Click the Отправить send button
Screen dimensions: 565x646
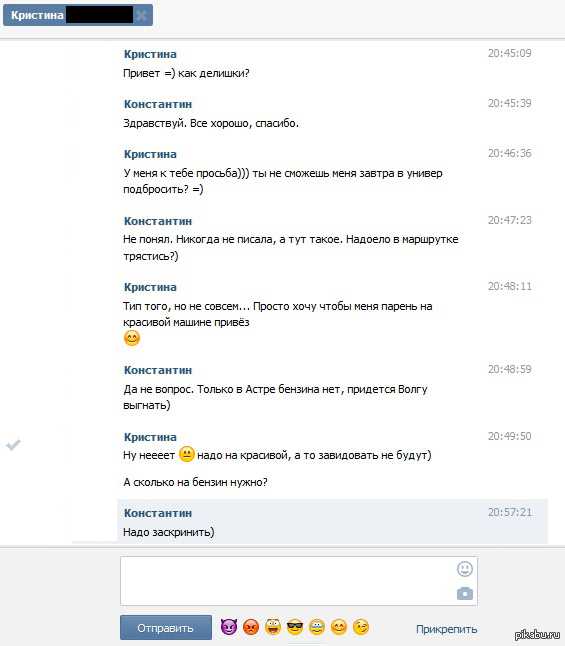pos(166,628)
